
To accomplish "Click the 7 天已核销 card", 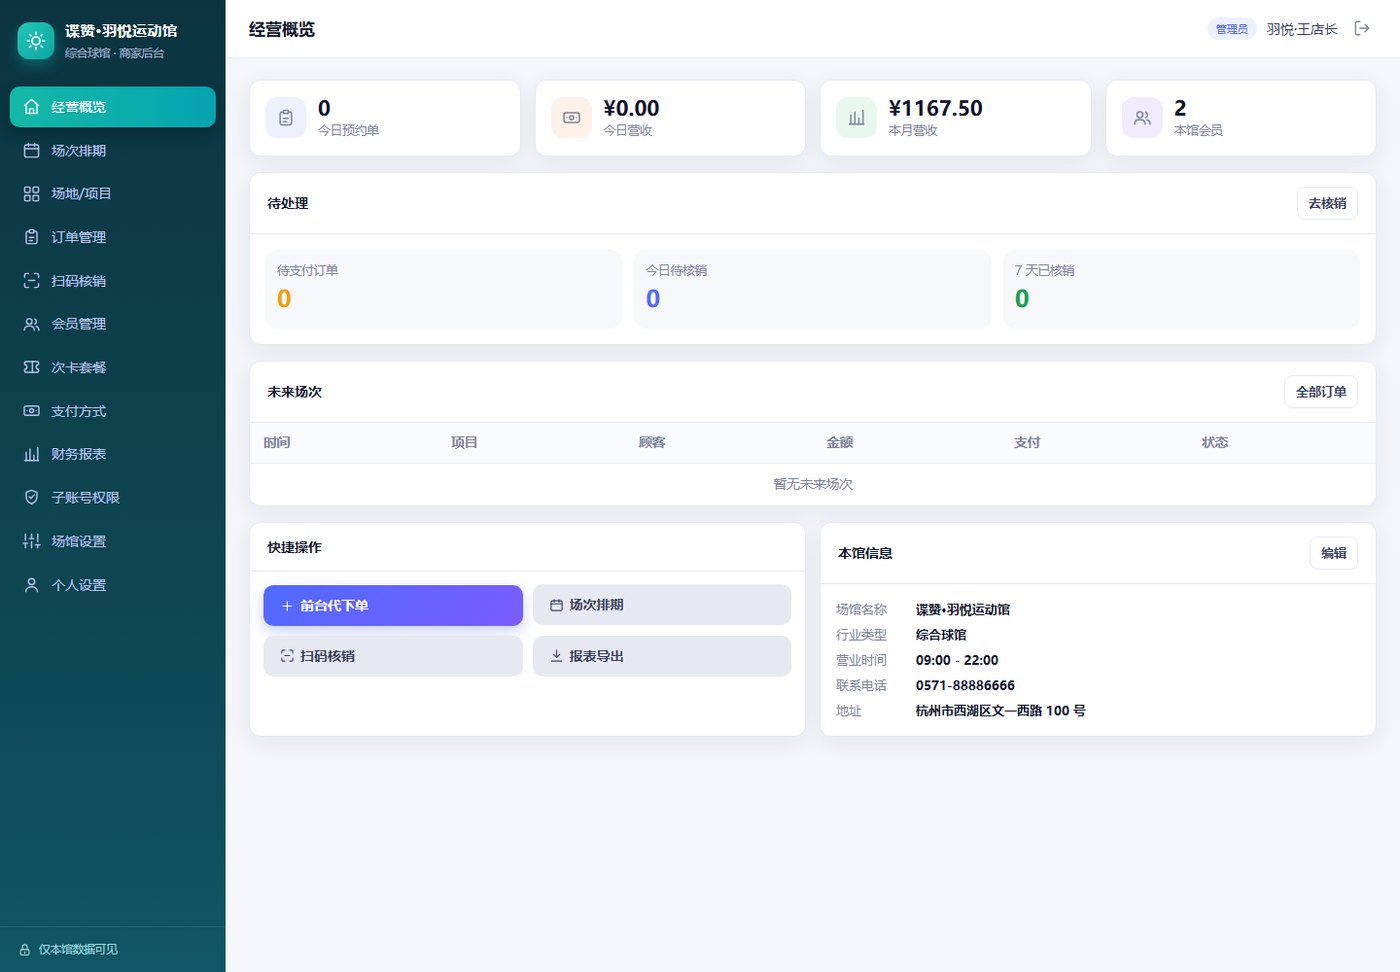I will coord(1181,289).
